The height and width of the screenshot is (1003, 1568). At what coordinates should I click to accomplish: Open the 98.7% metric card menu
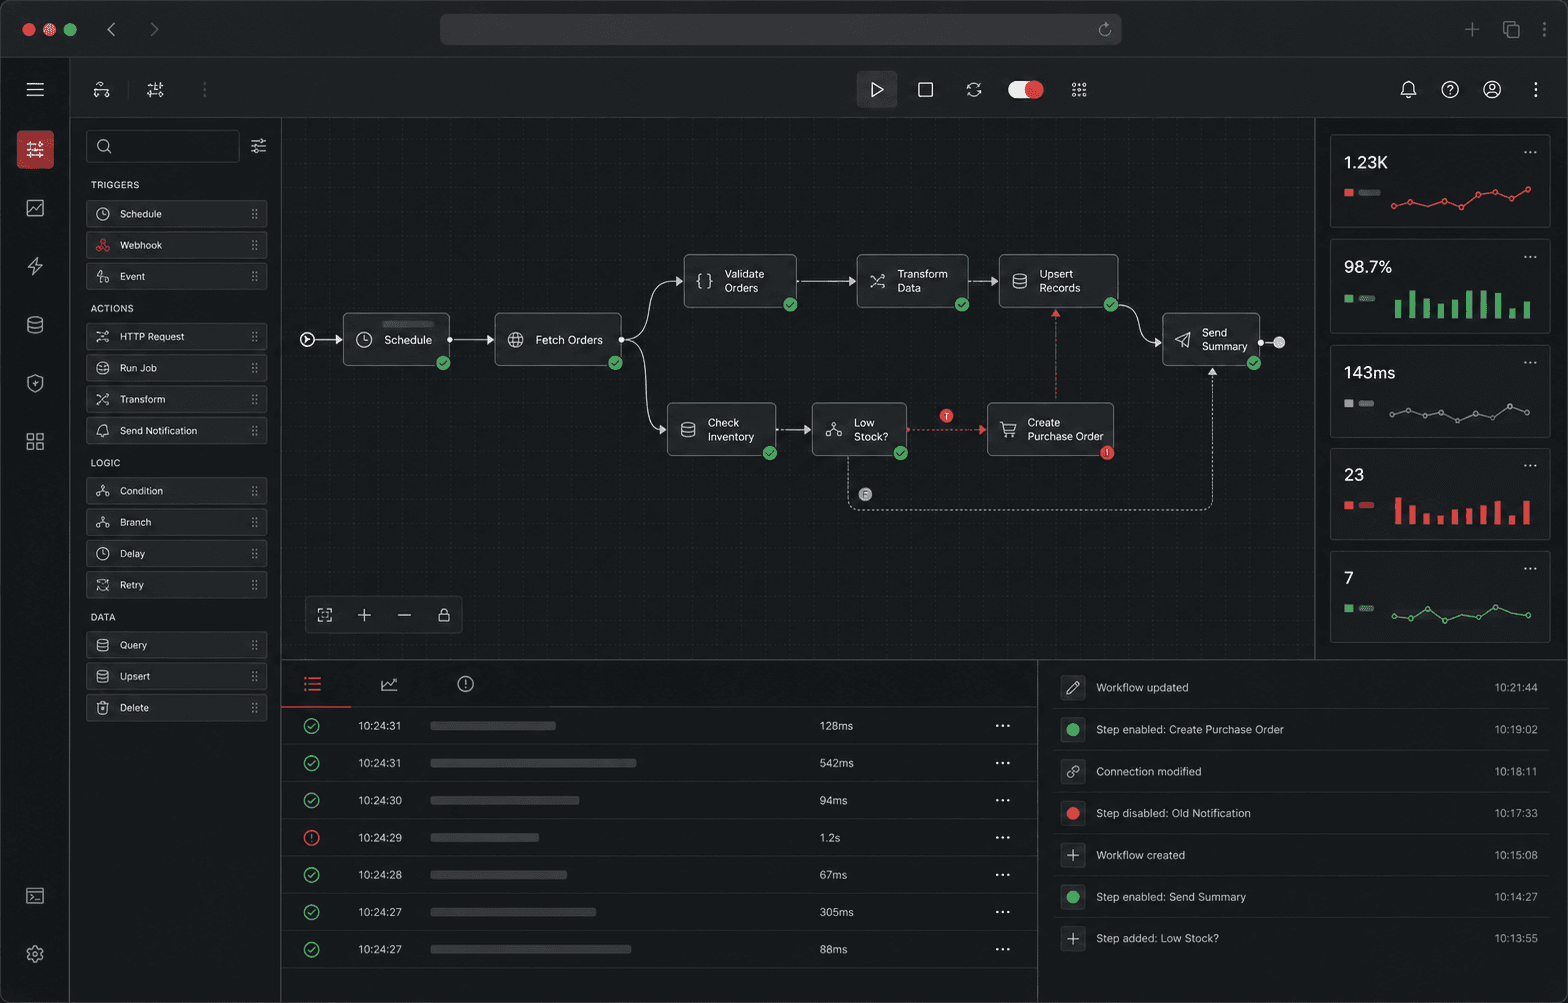pyautogui.click(x=1530, y=257)
